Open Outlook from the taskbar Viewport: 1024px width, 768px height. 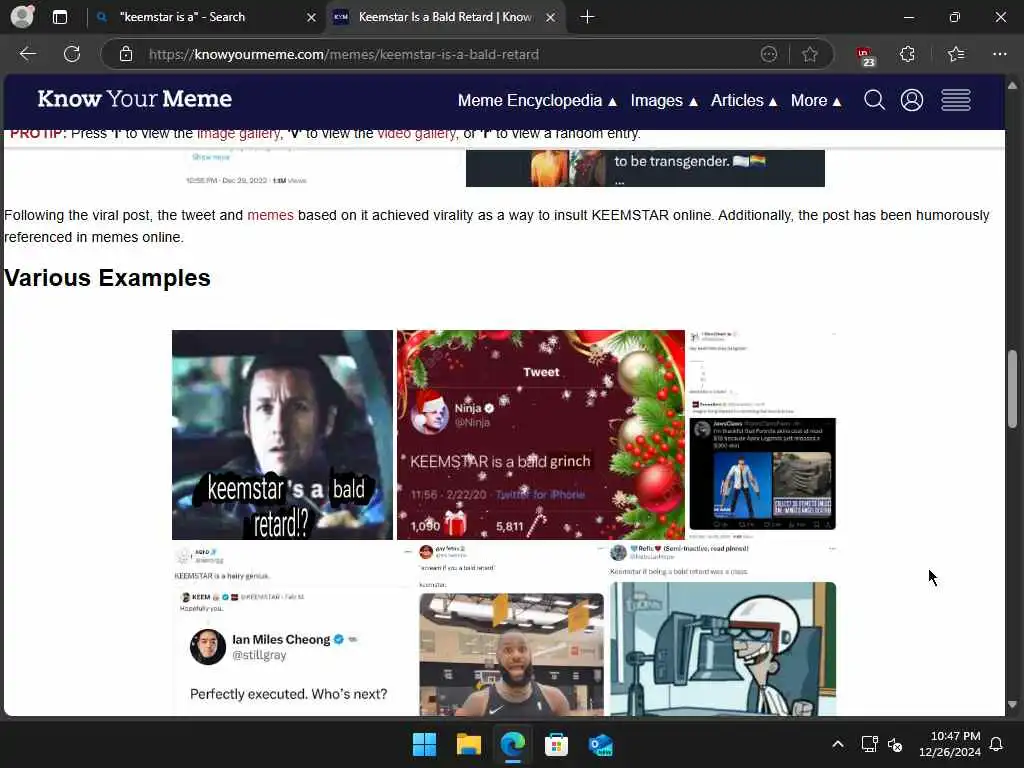coord(600,744)
